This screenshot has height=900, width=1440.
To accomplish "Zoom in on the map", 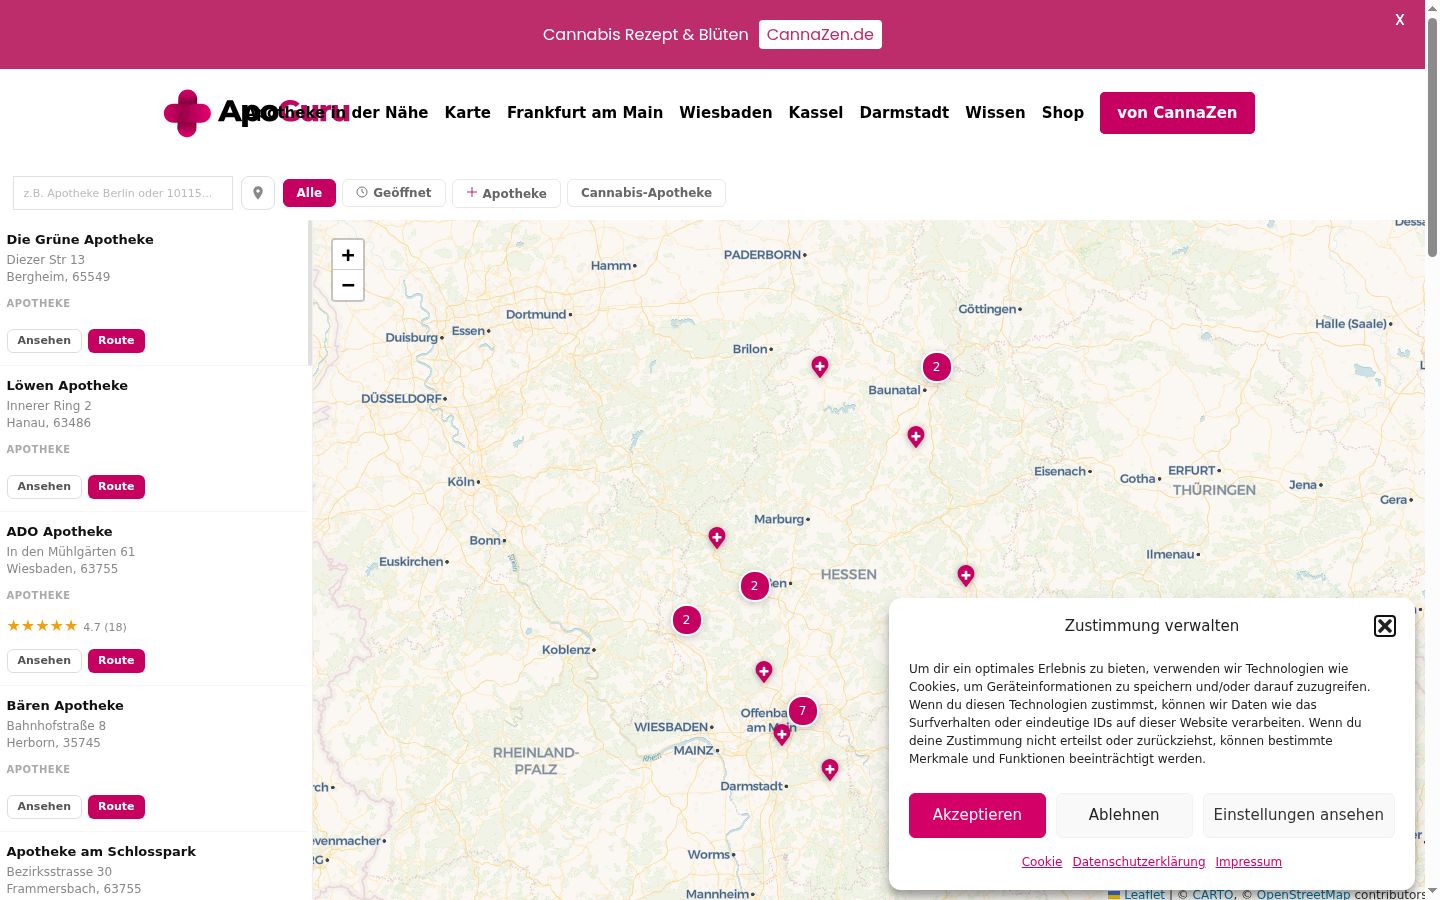I will click(x=348, y=255).
